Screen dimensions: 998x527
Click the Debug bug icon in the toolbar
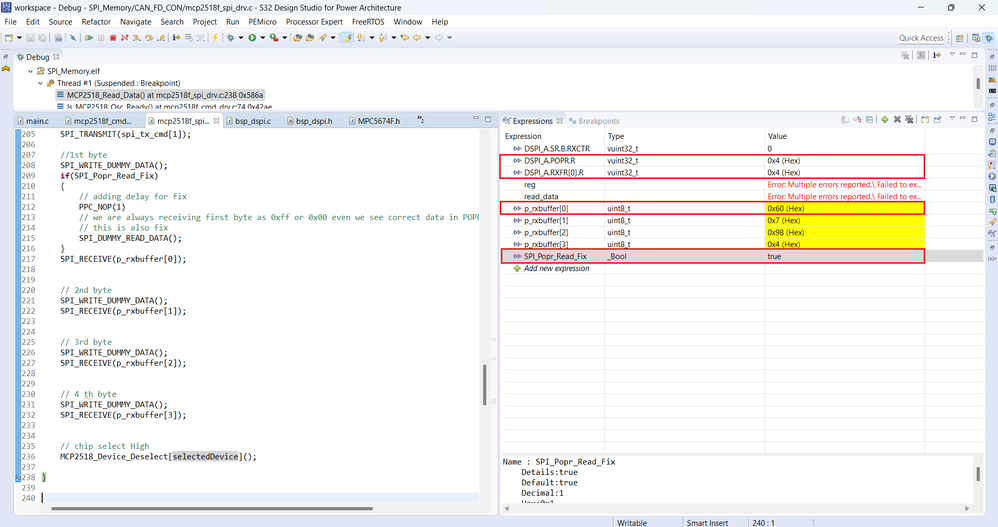230,38
